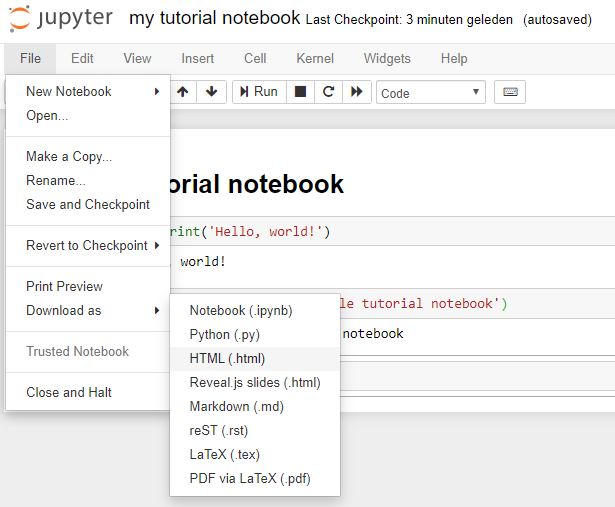Move selected cell up with arrow icon
Viewport: 615px width, 507px height.
pyautogui.click(x=182, y=92)
